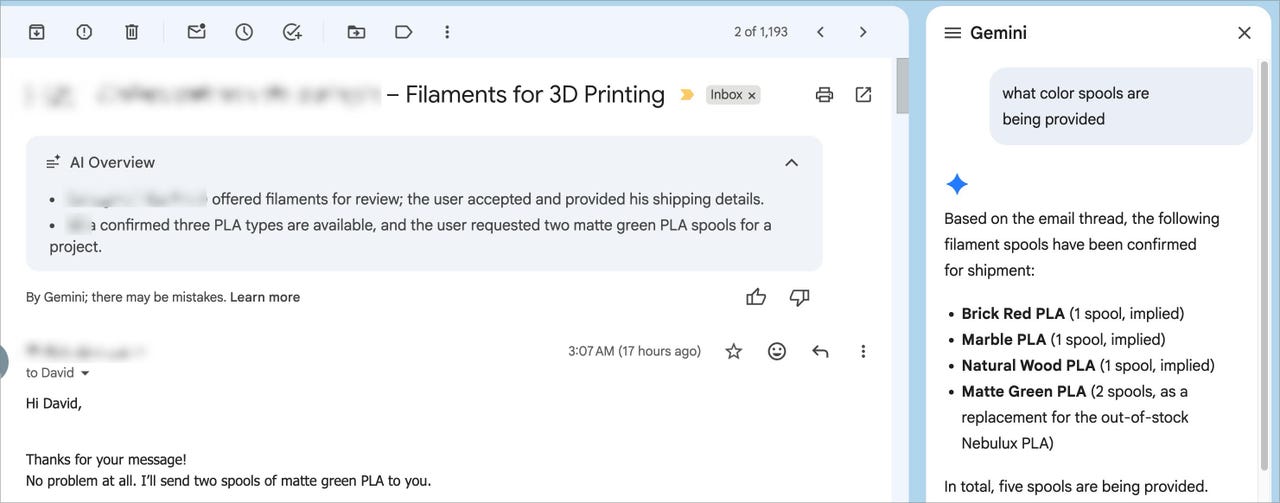
Task: Print the email thread
Action: click(x=824, y=95)
